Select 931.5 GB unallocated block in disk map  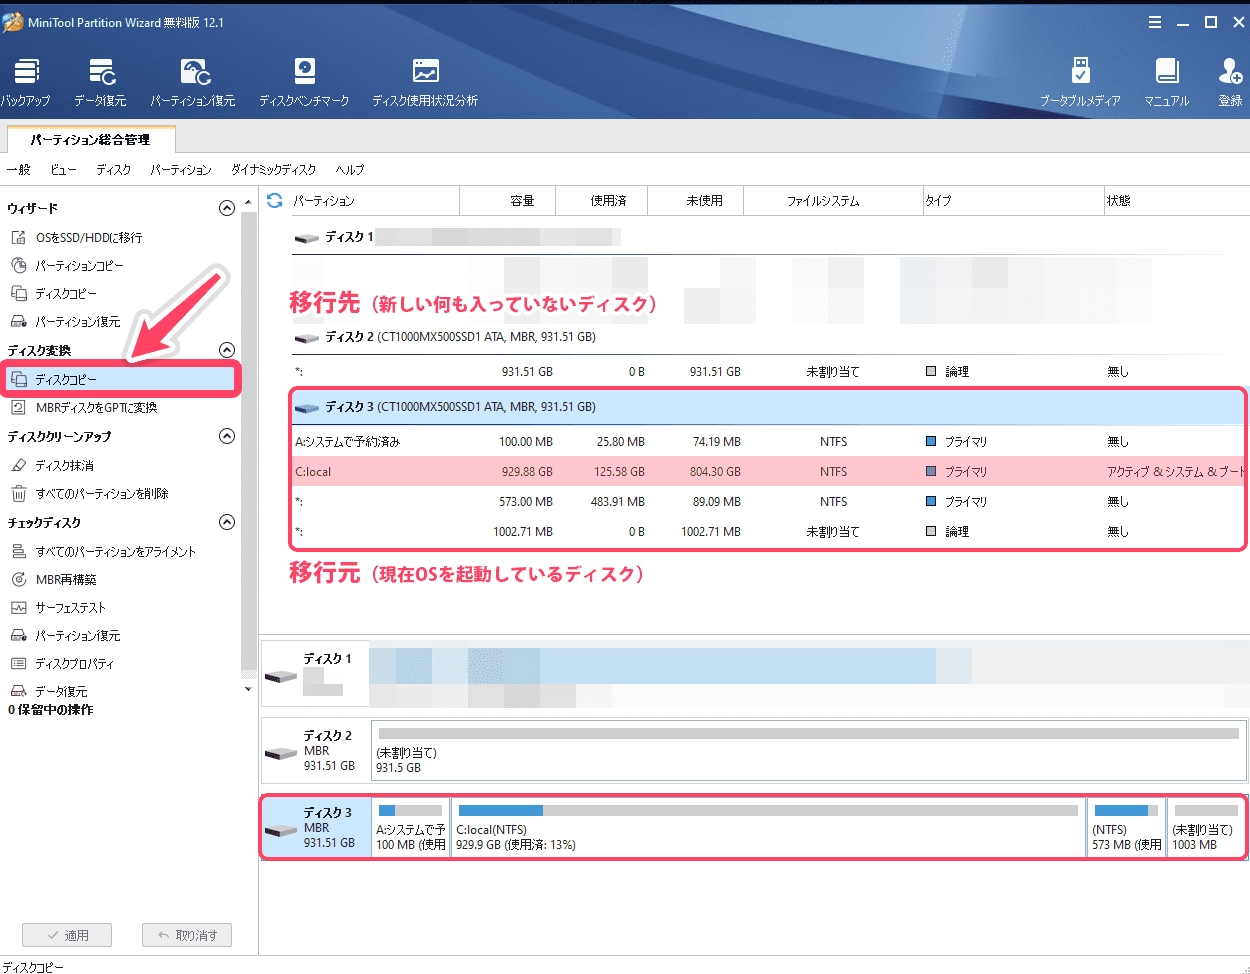(x=809, y=750)
